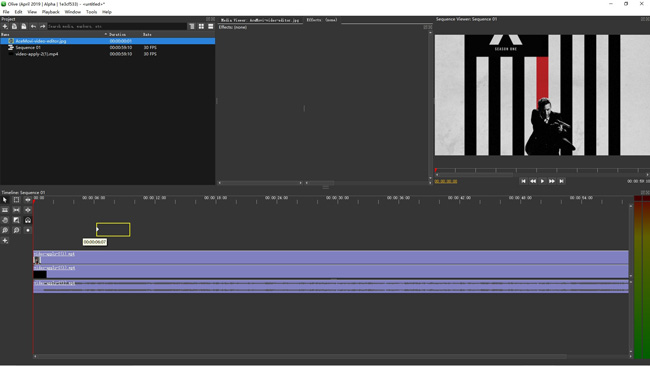Click the green audio level meter
The image size is (650, 366).
pyautogui.click(x=642, y=277)
